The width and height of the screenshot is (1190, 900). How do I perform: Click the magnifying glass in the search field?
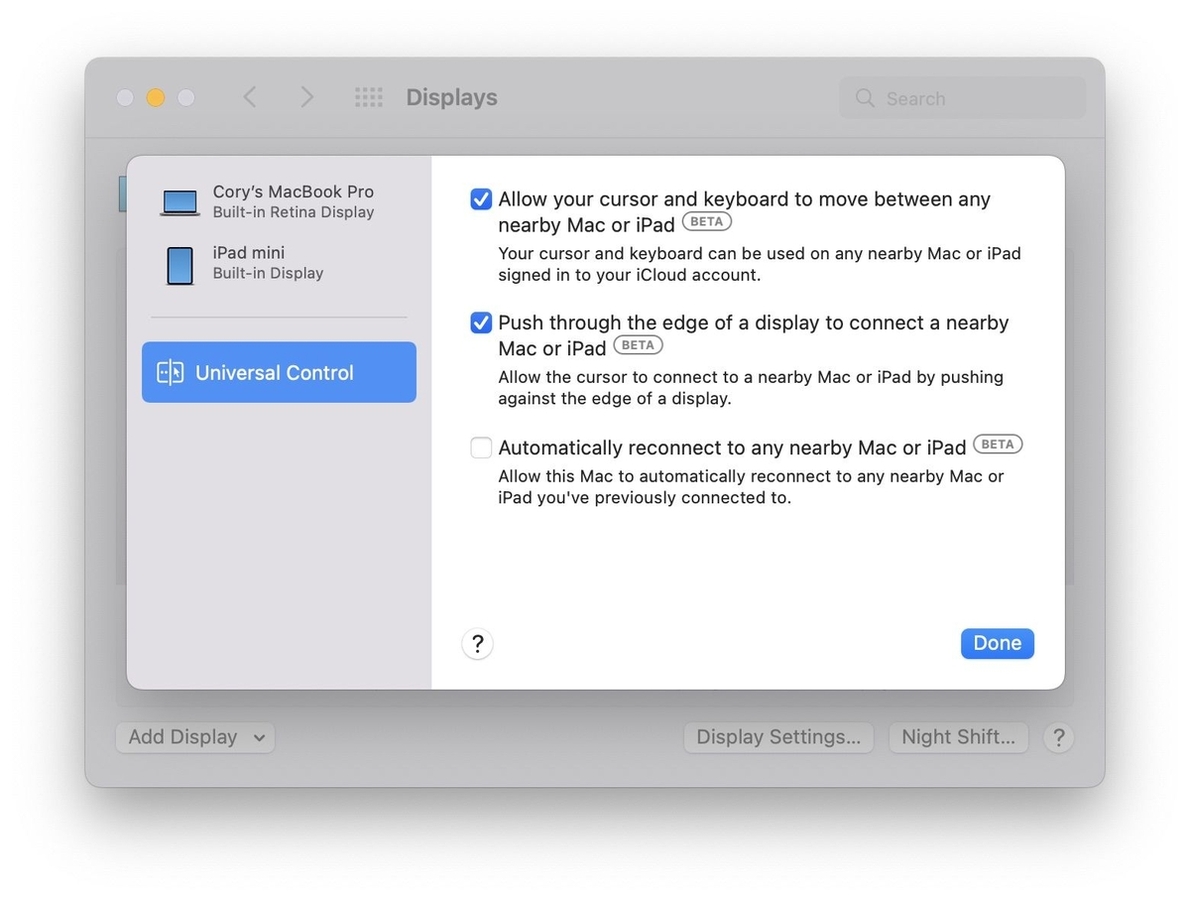864,98
